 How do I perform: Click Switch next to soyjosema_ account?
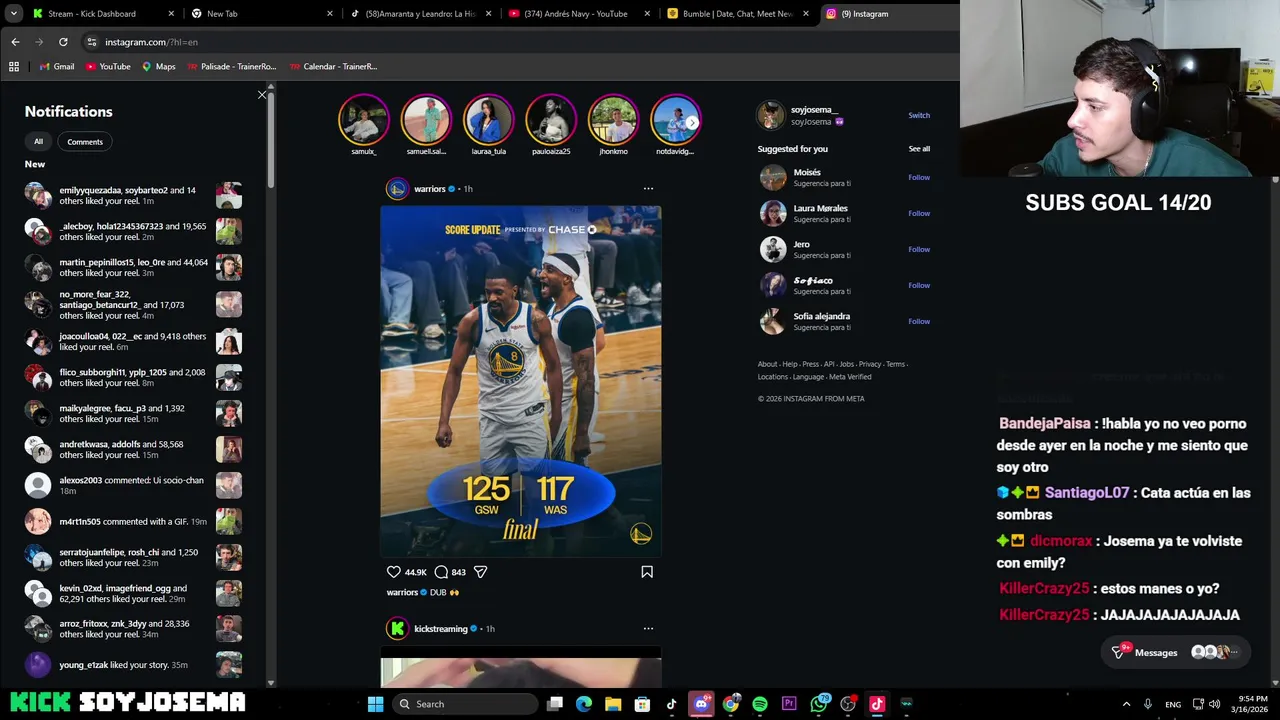coord(919,115)
